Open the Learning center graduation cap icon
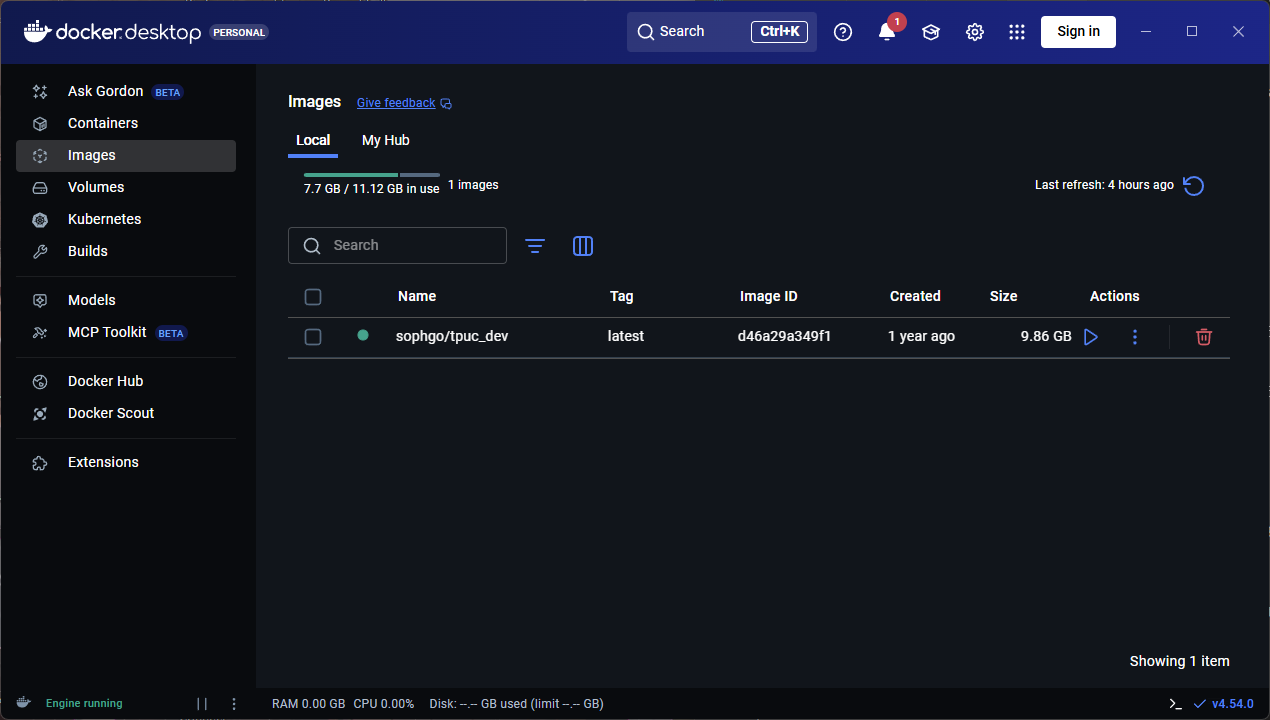 (x=931, y=32)
